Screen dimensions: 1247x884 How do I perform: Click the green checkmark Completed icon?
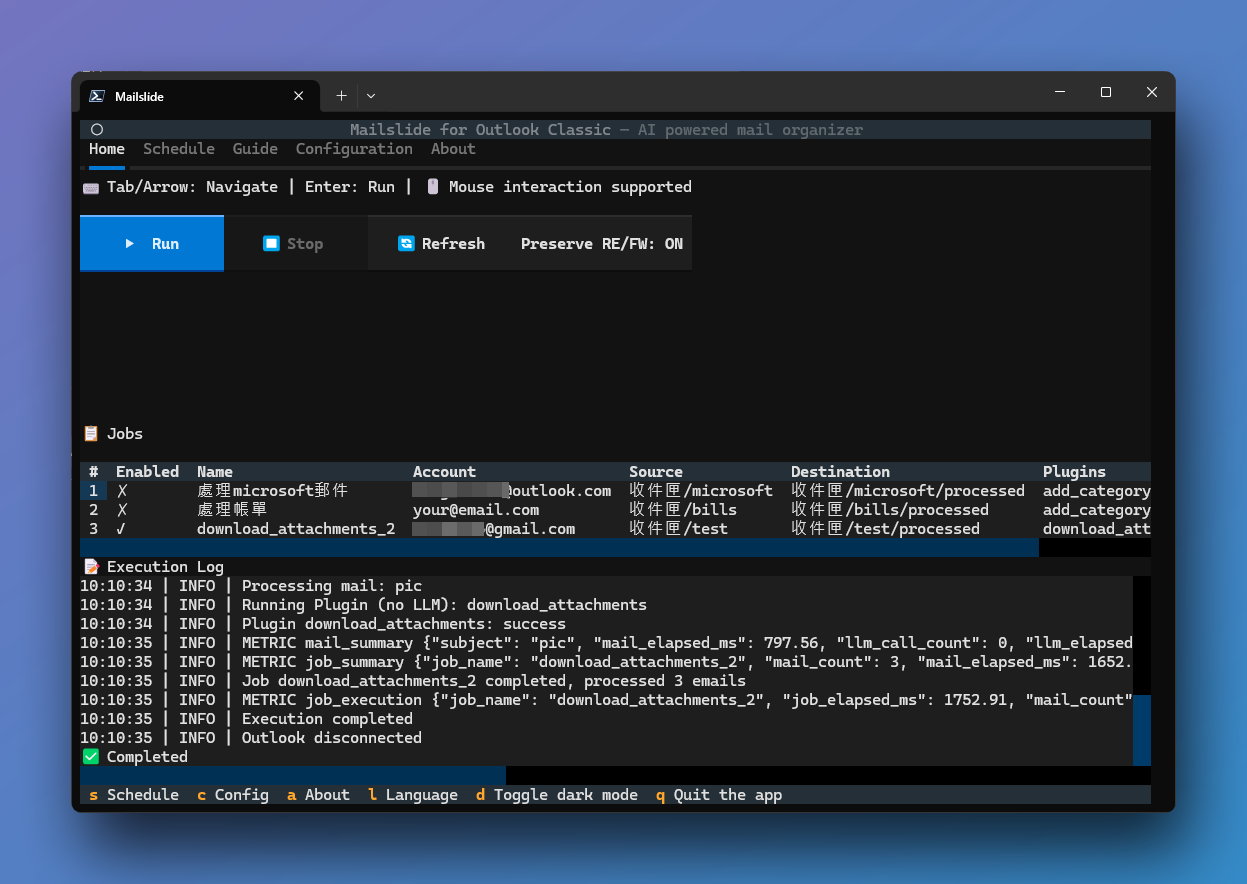point(91,757)
